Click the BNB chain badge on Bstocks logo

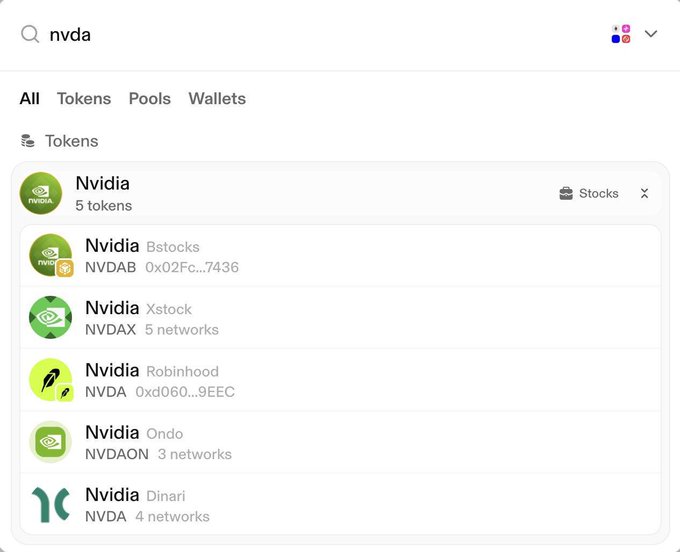pyautogui.click(x=65, y=268)
